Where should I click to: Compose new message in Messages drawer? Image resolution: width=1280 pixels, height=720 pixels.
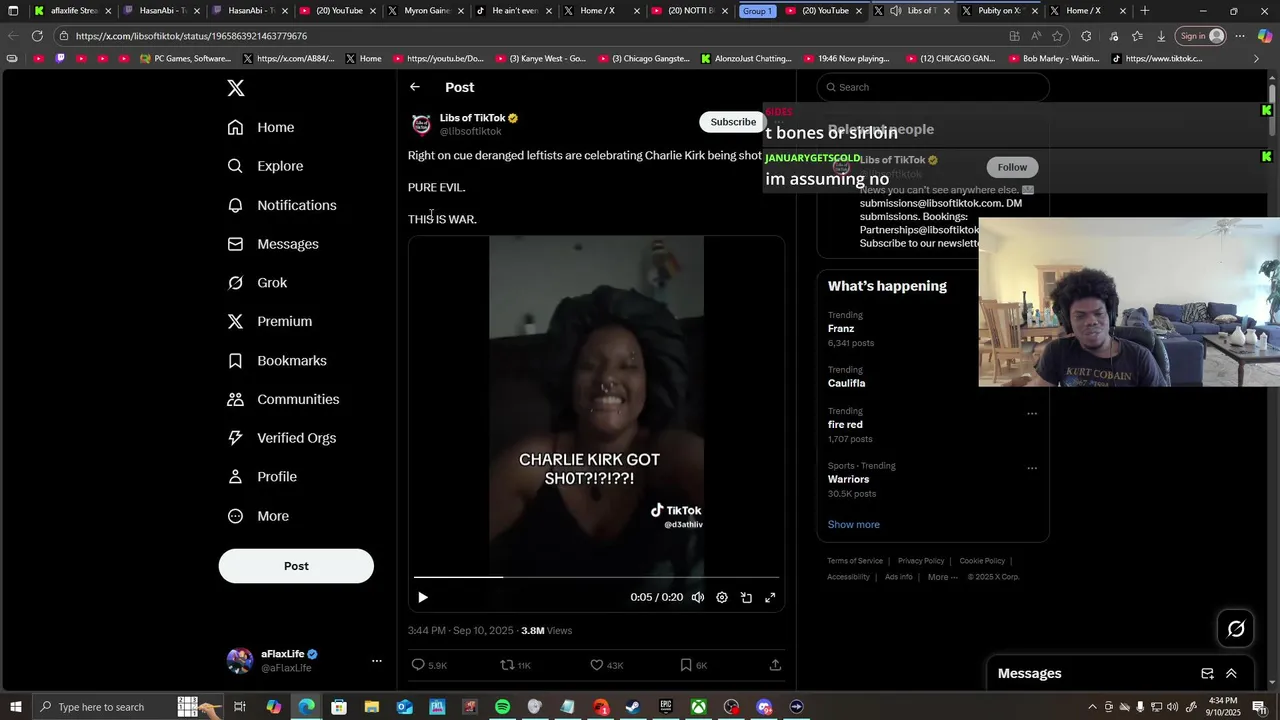(x=1207, y=674)
